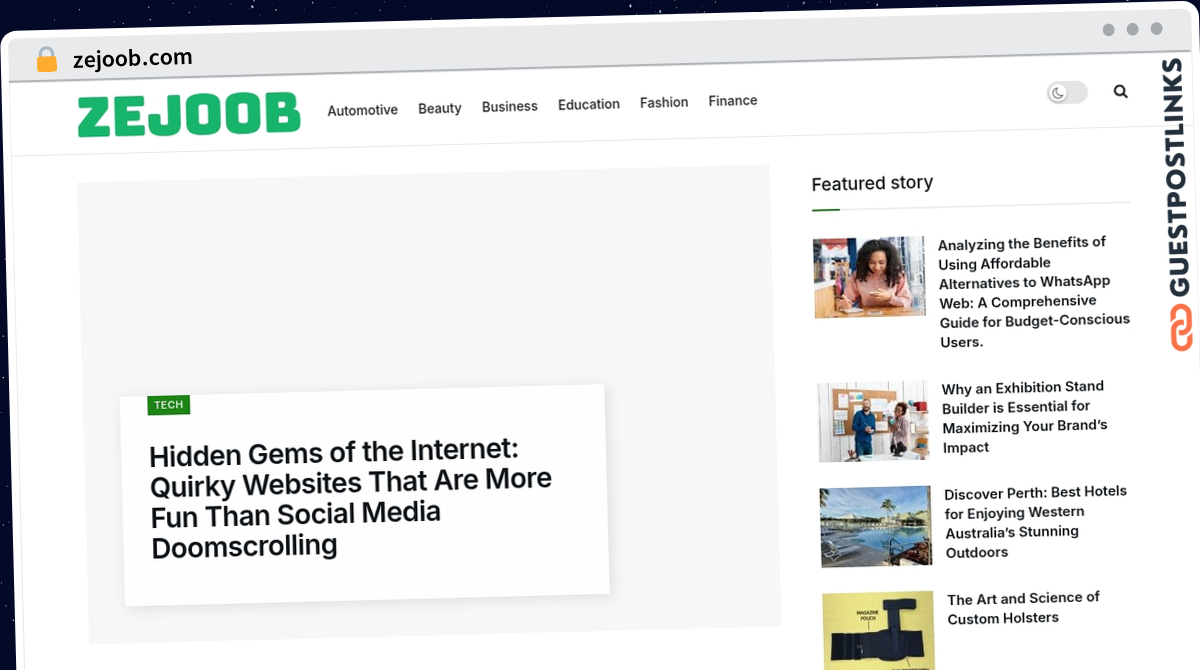Click the padlock icon in address bar
The image size is (1200, 670).
point(47,60)
